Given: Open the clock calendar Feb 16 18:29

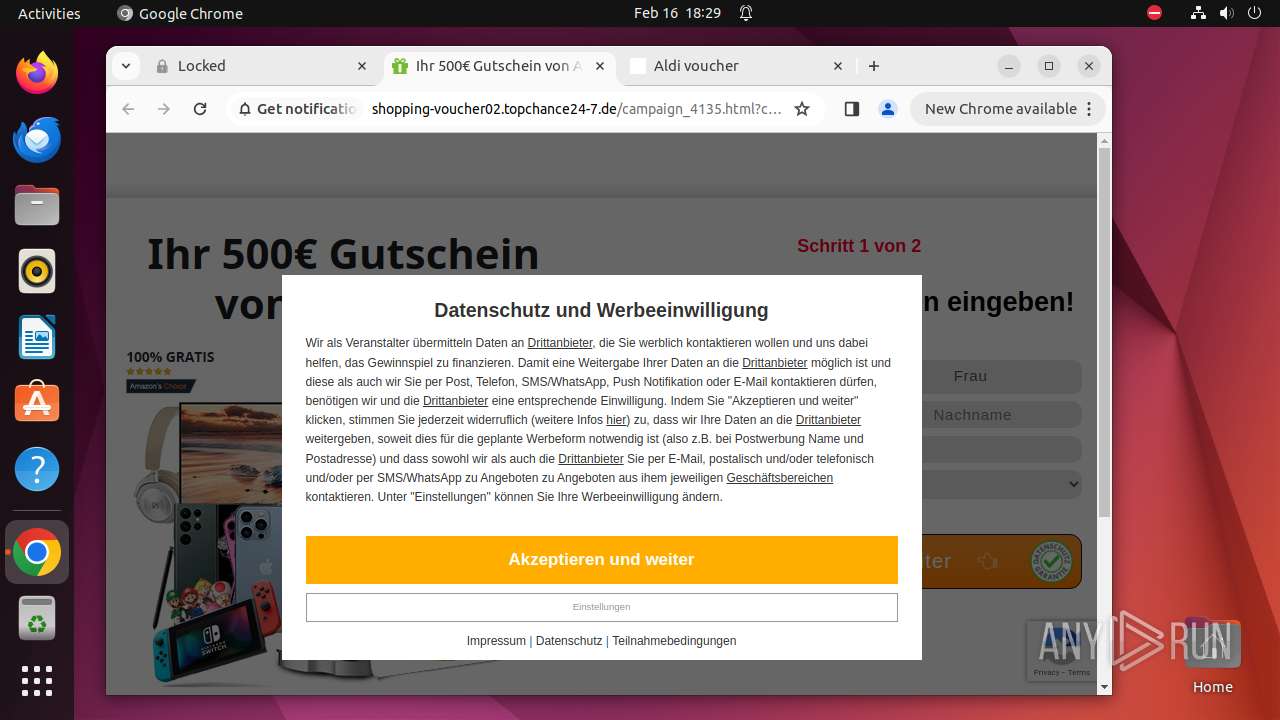Looking at the screenshot, I should 677,13.
